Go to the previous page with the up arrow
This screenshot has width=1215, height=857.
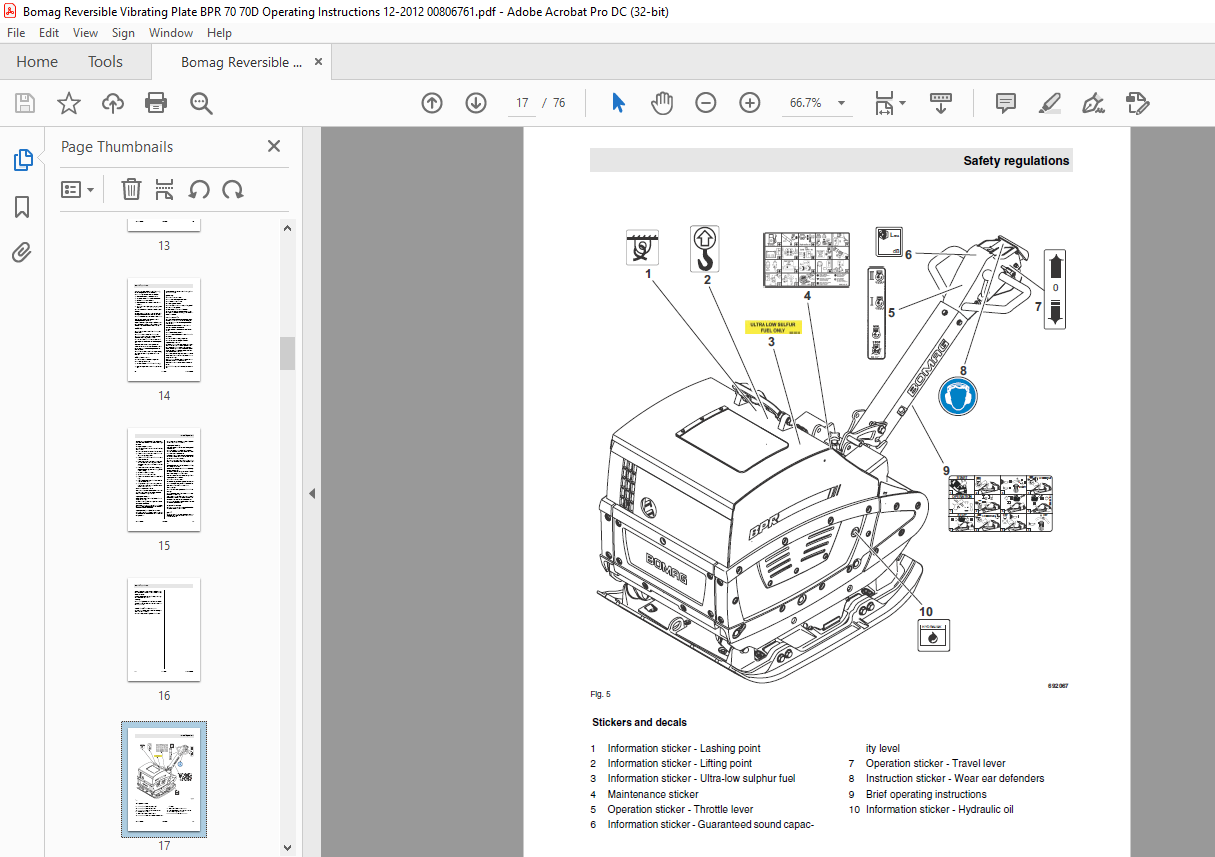(x=432, y=103)
